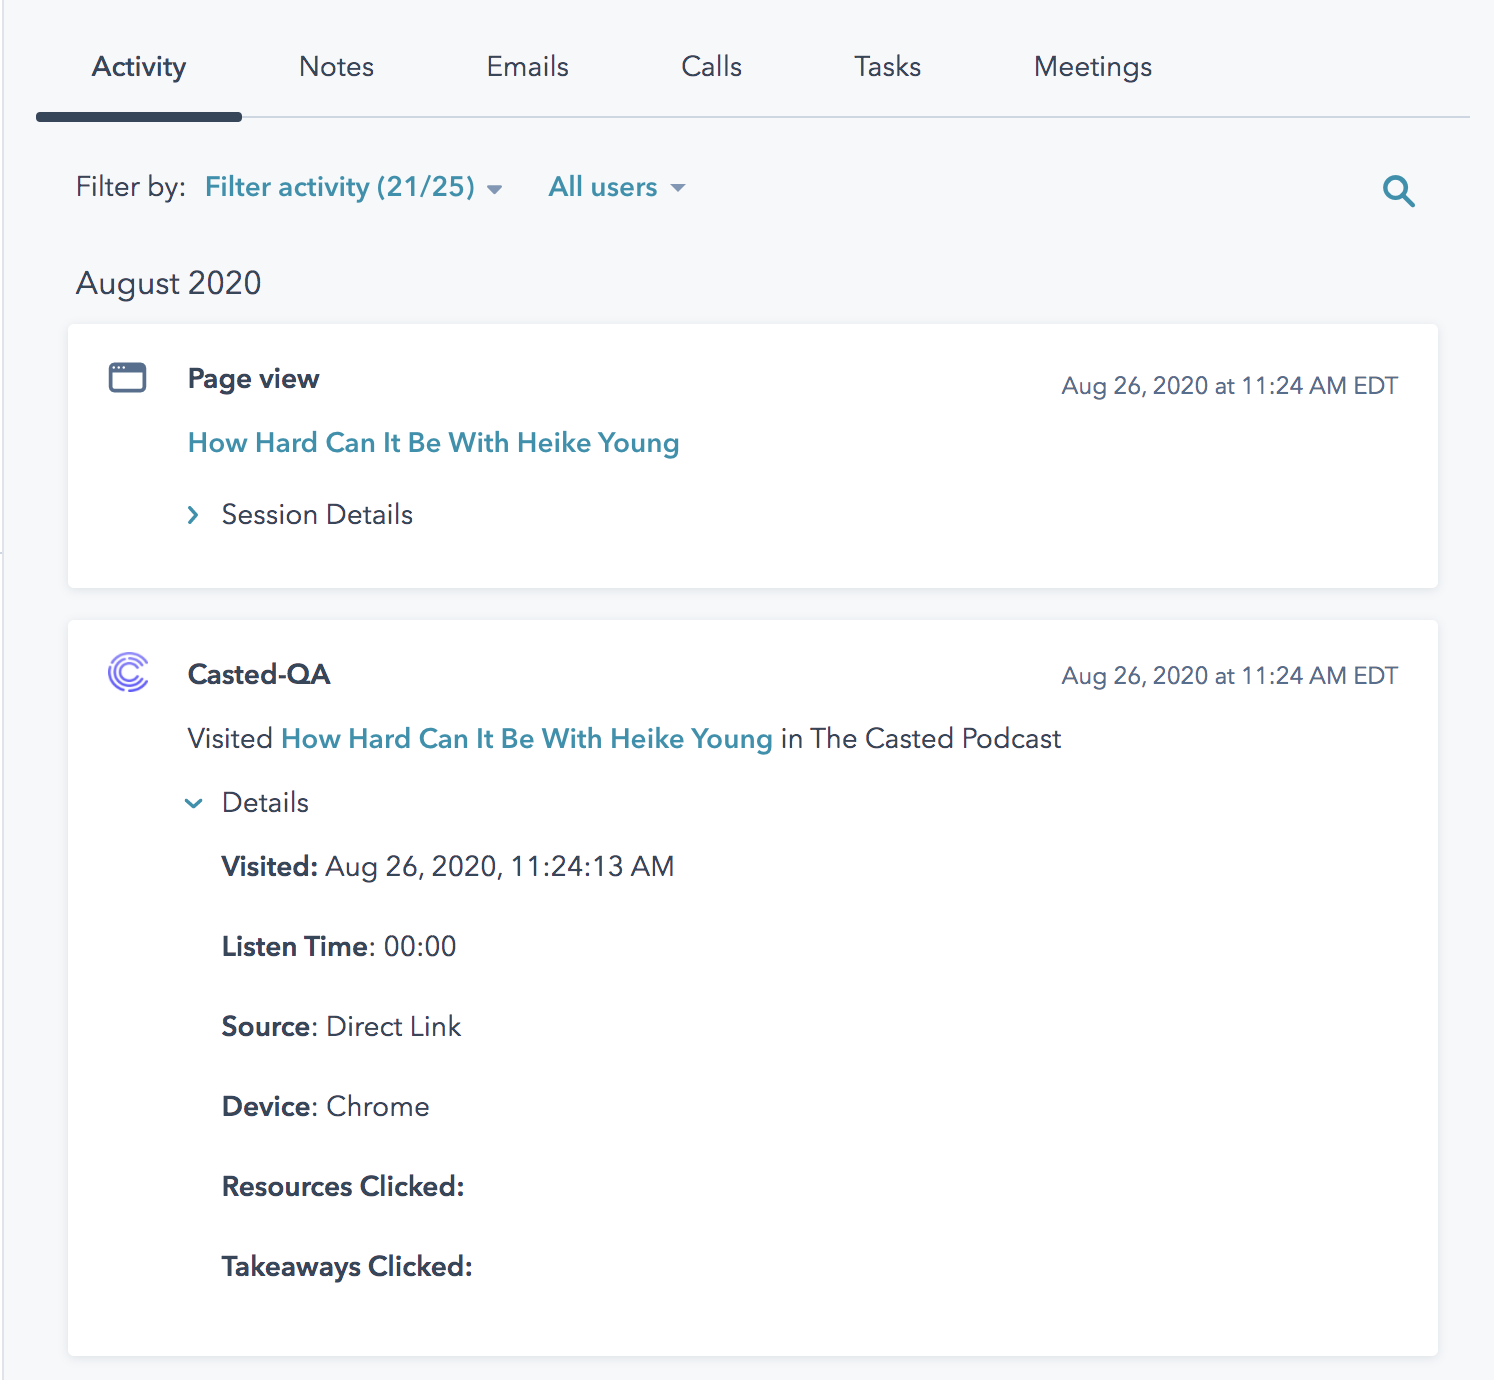Switch to the Meetings tab
The image size is (1494, 1380).
coord(1092,67)
